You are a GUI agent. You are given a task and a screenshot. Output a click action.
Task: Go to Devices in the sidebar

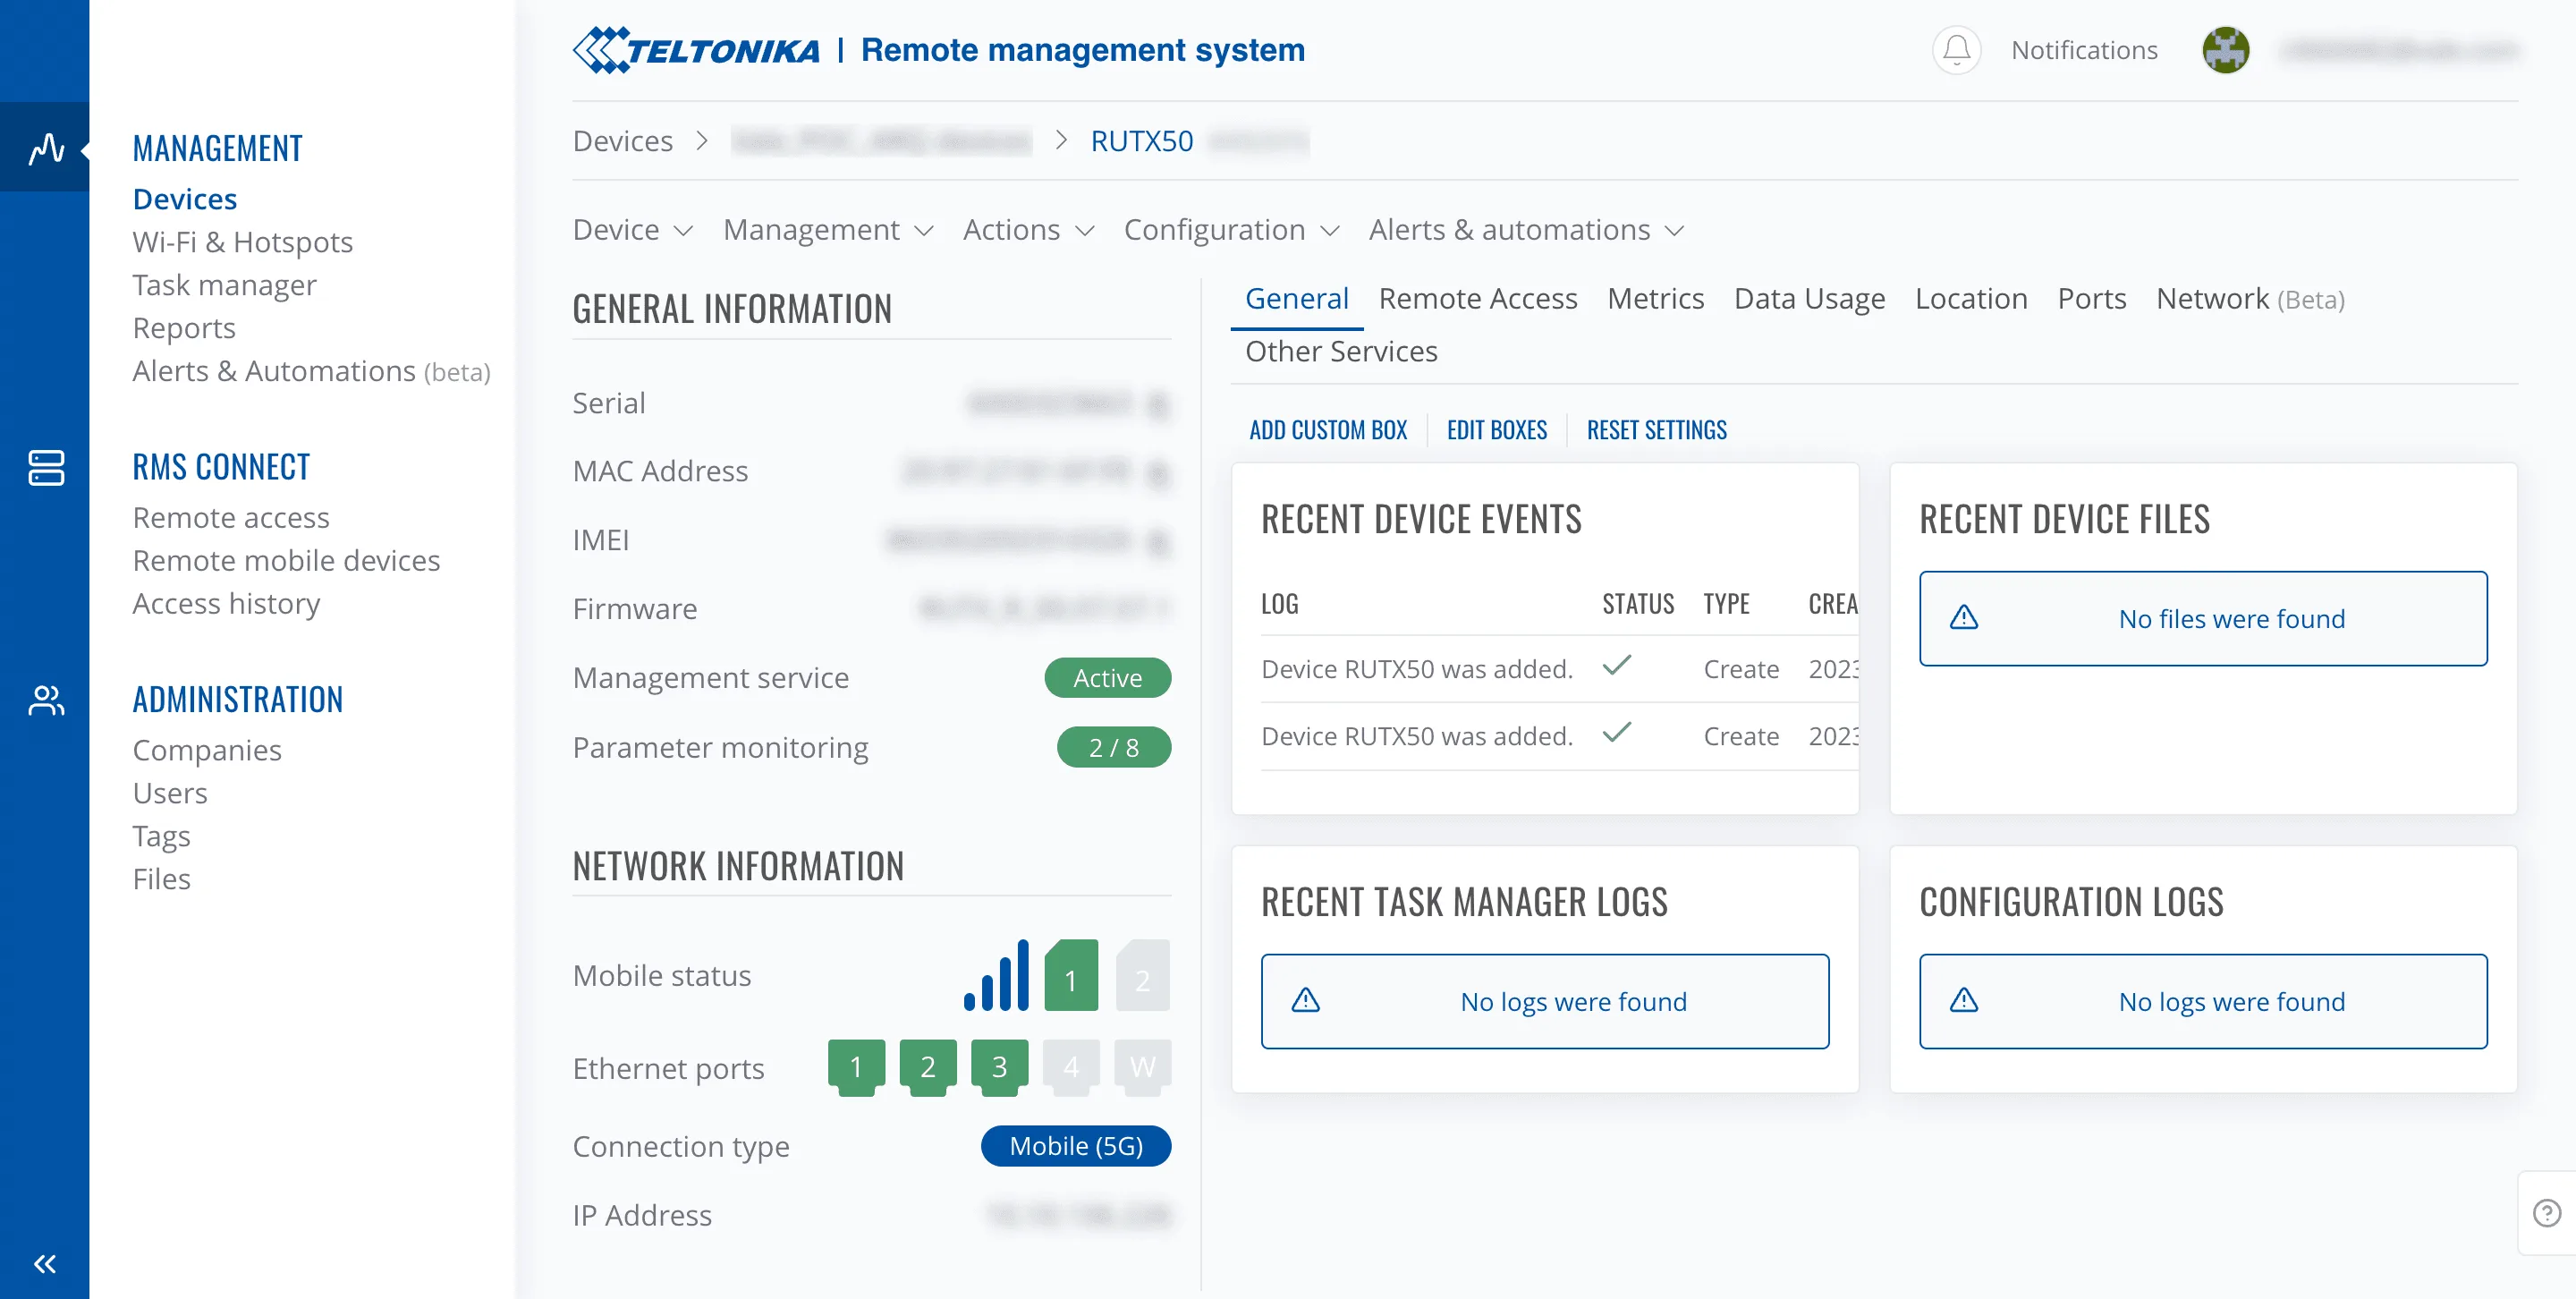[185, 199]
